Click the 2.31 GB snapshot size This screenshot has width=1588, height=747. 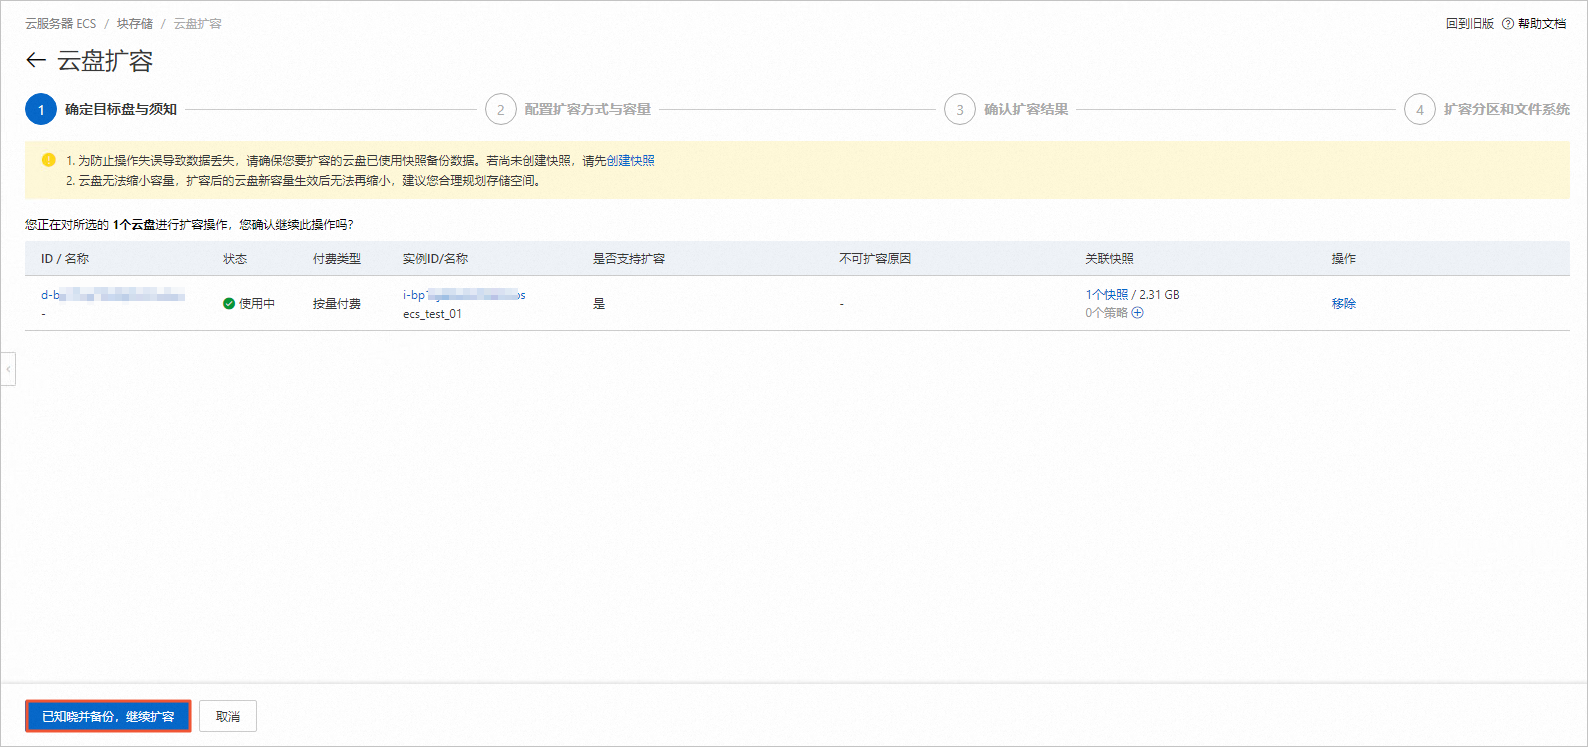click(1159, 295)
